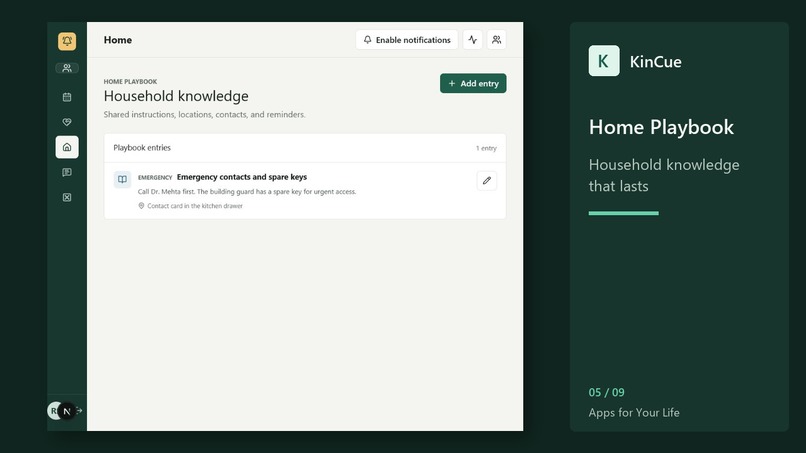Click the book icon on the emergency entry

[x=122, y=179]
